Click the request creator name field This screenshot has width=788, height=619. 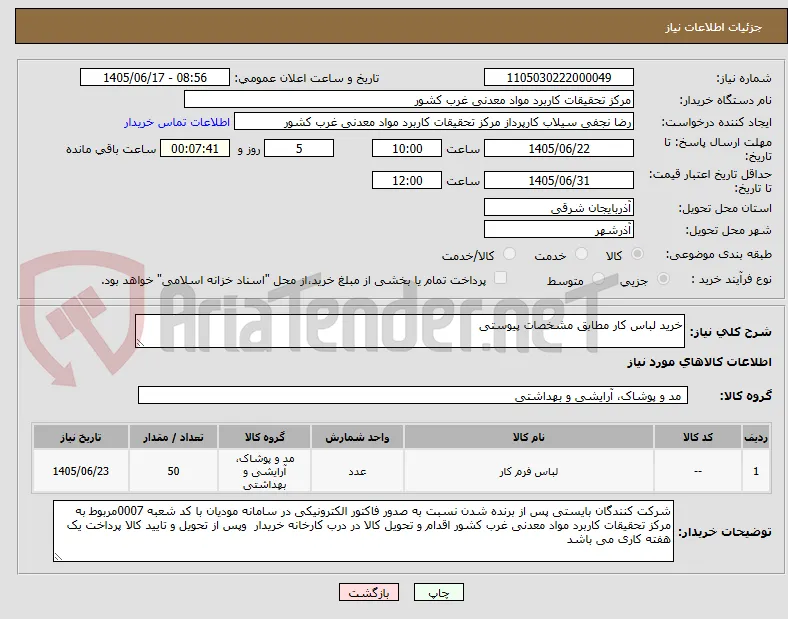[434, 122]
